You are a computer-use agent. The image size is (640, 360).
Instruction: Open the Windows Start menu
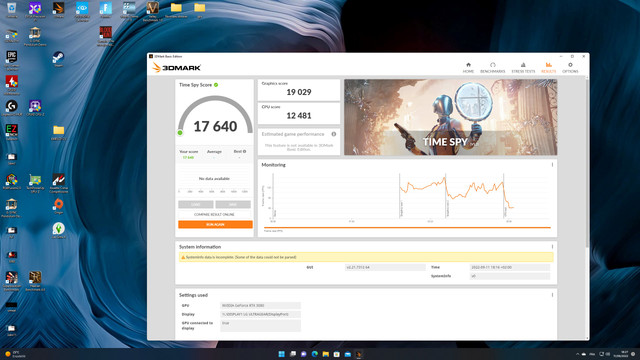[x=282, y=354]
